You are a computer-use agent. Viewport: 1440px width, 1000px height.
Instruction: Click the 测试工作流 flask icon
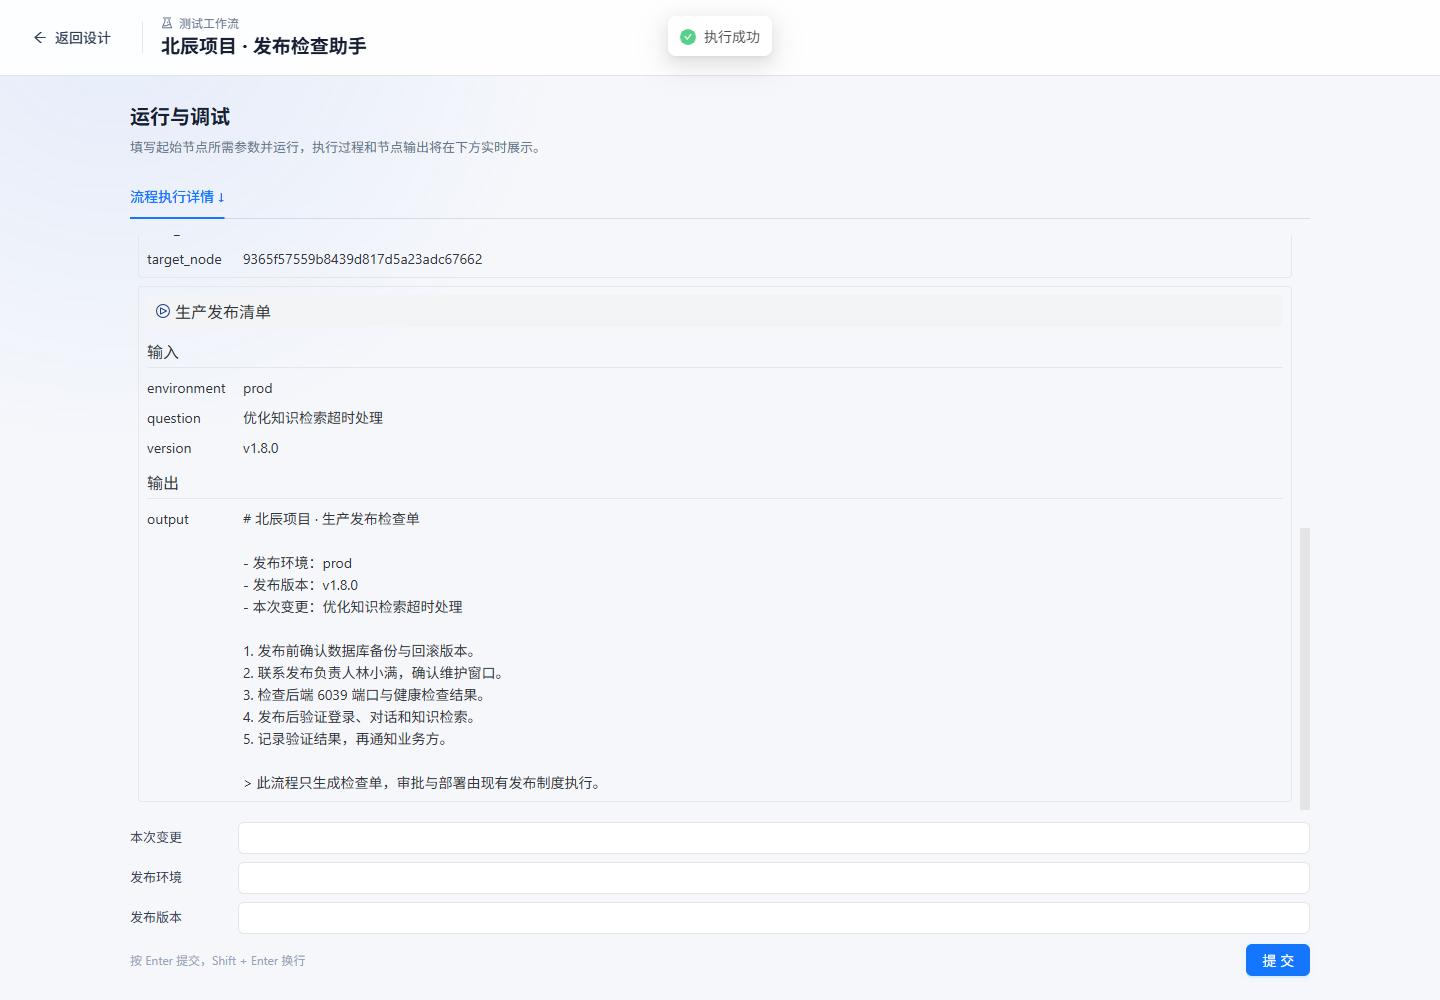click(167, 23)
